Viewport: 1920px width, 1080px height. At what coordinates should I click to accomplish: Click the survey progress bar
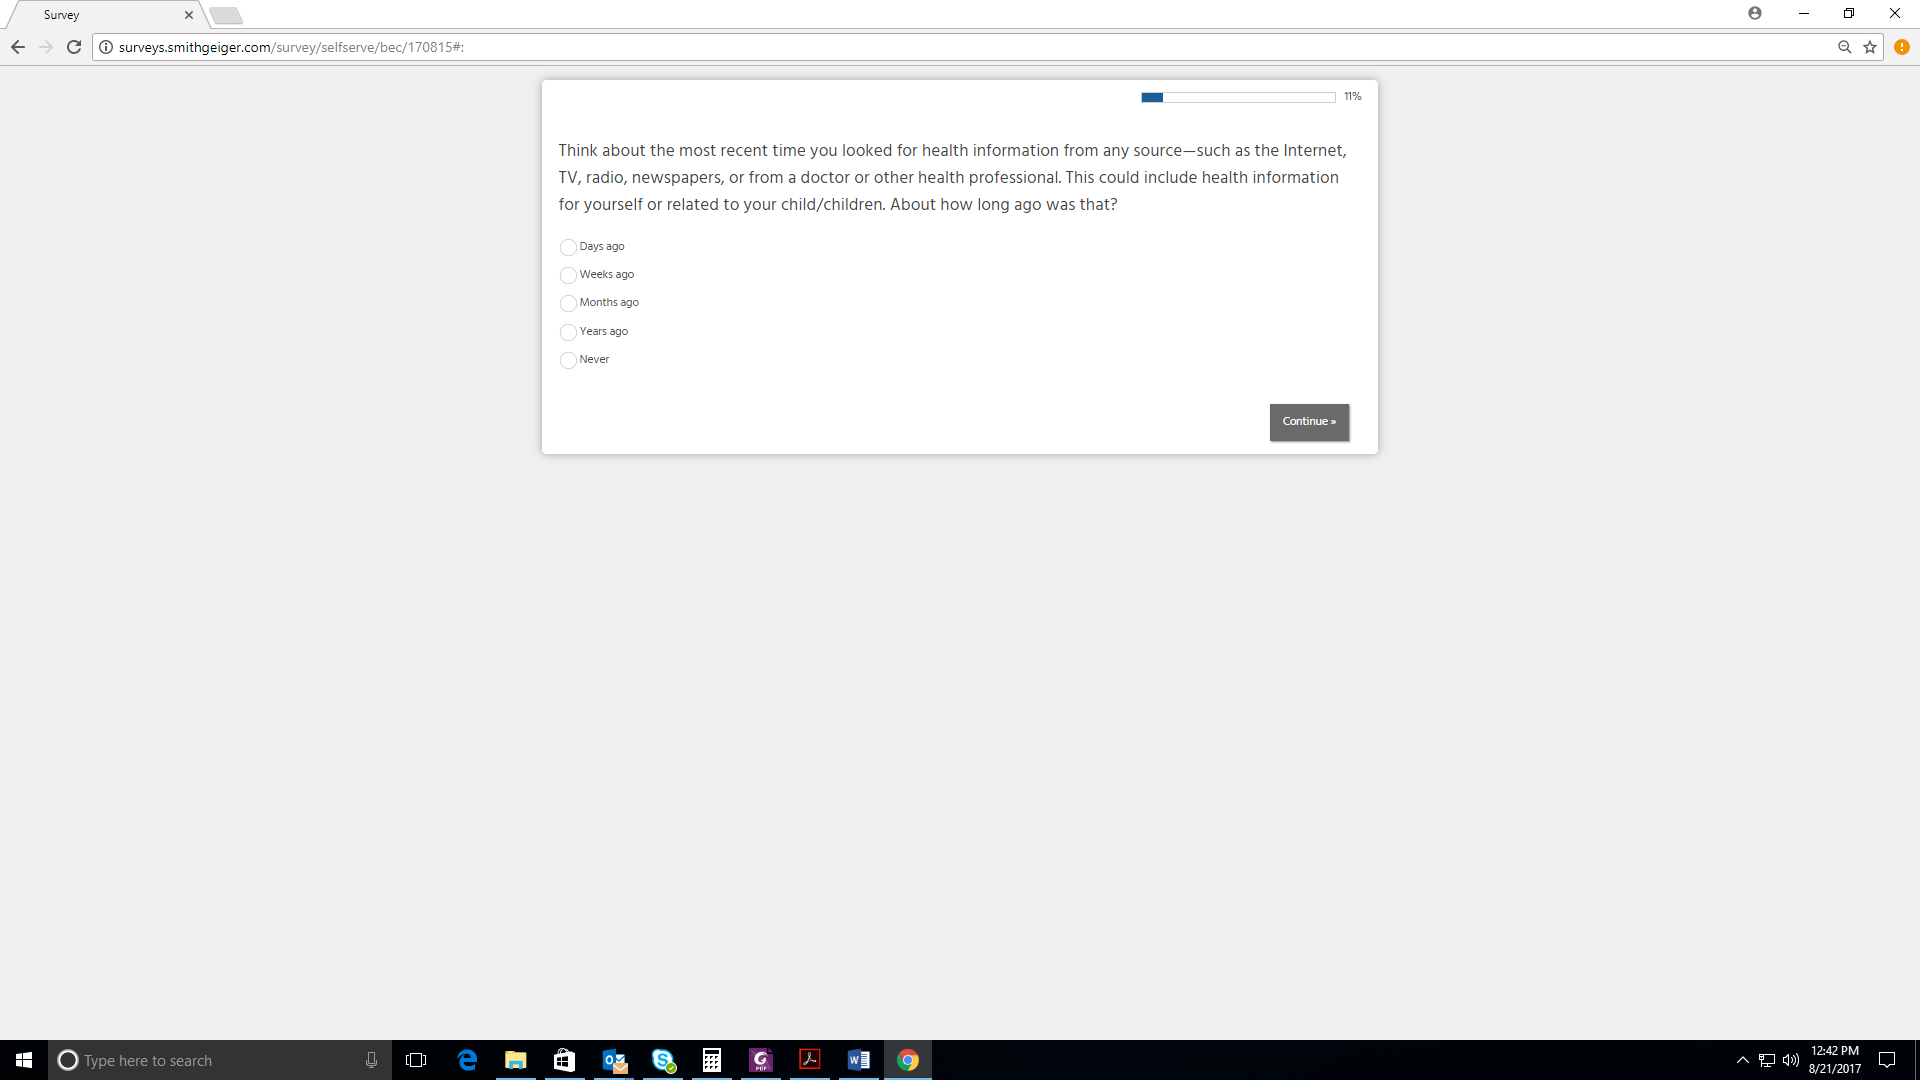tap(1238, 97)
